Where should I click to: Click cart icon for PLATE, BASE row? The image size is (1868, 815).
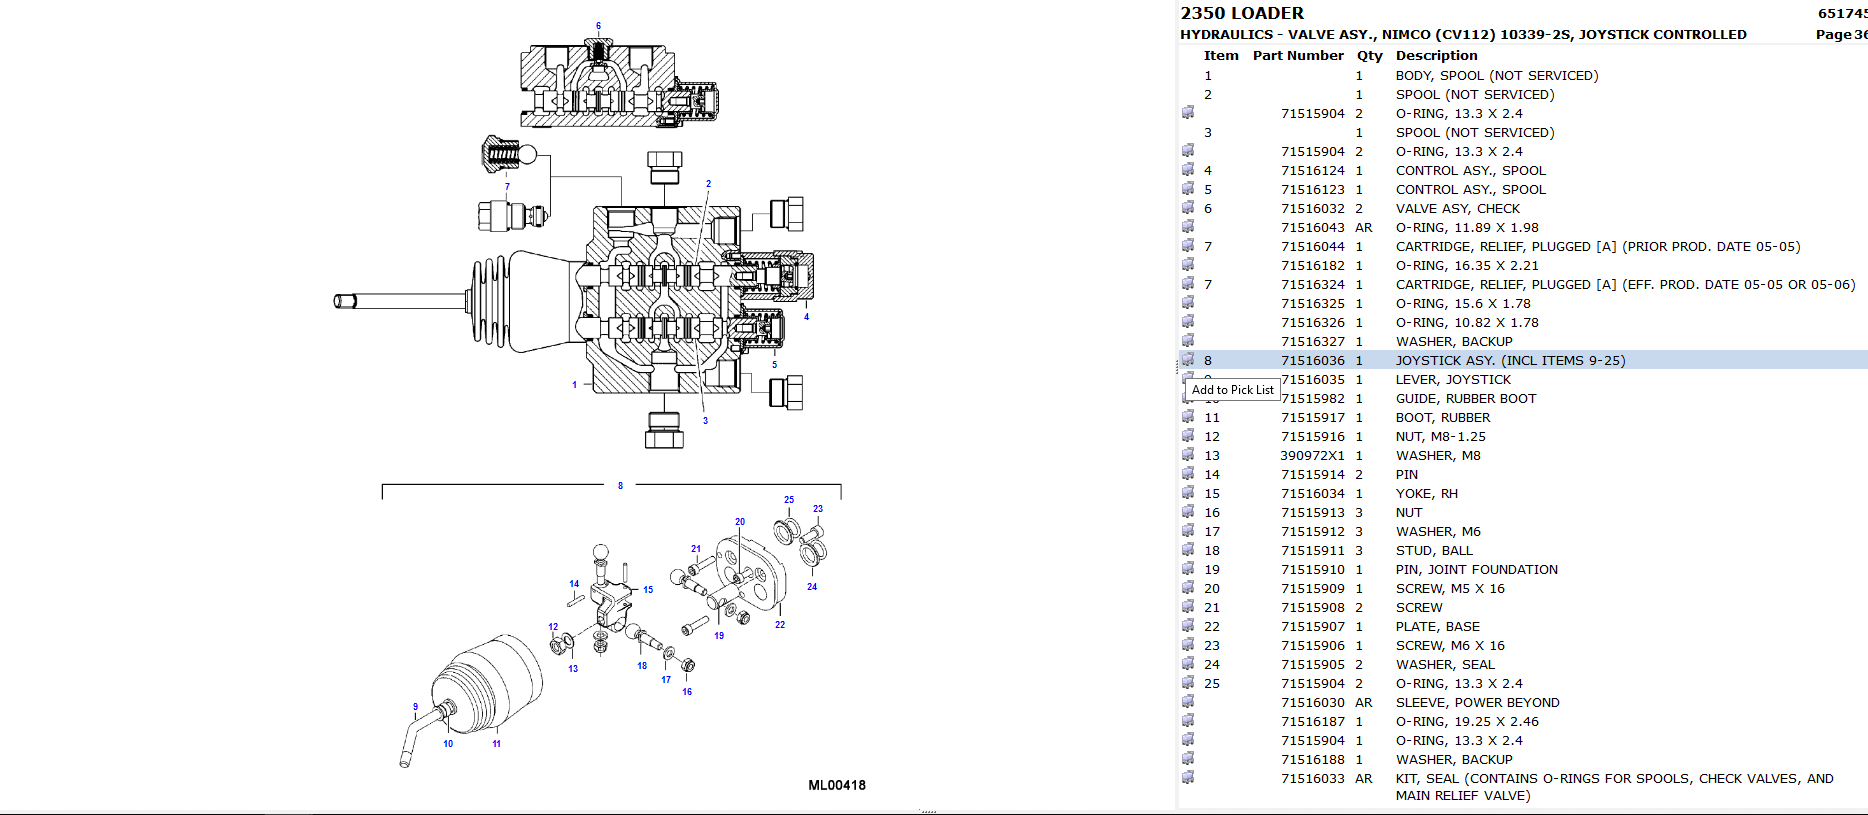tap(1188, 626)
